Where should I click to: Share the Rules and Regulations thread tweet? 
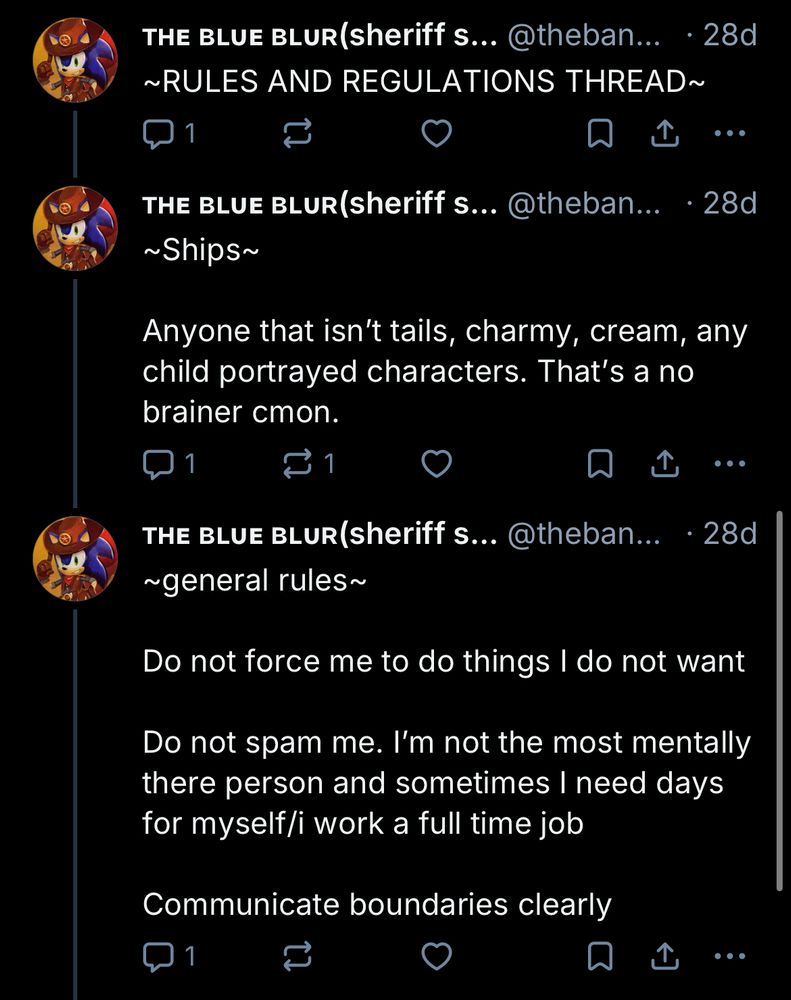pyautogui.click(x=664, y=134)
